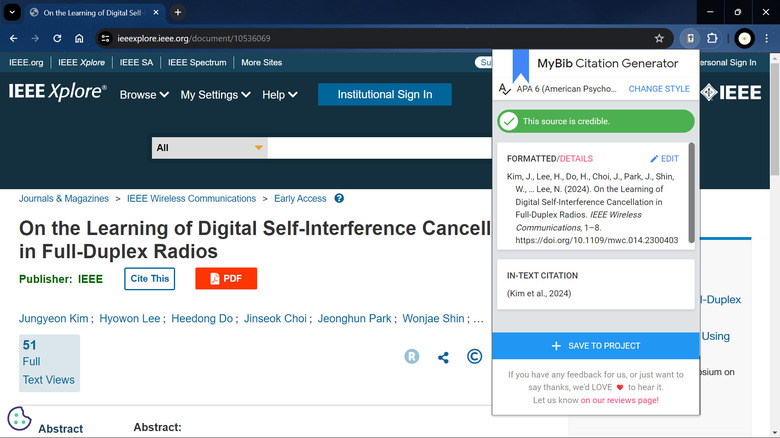Open the browser extensions puzzle icon

[x=713, y=38]
